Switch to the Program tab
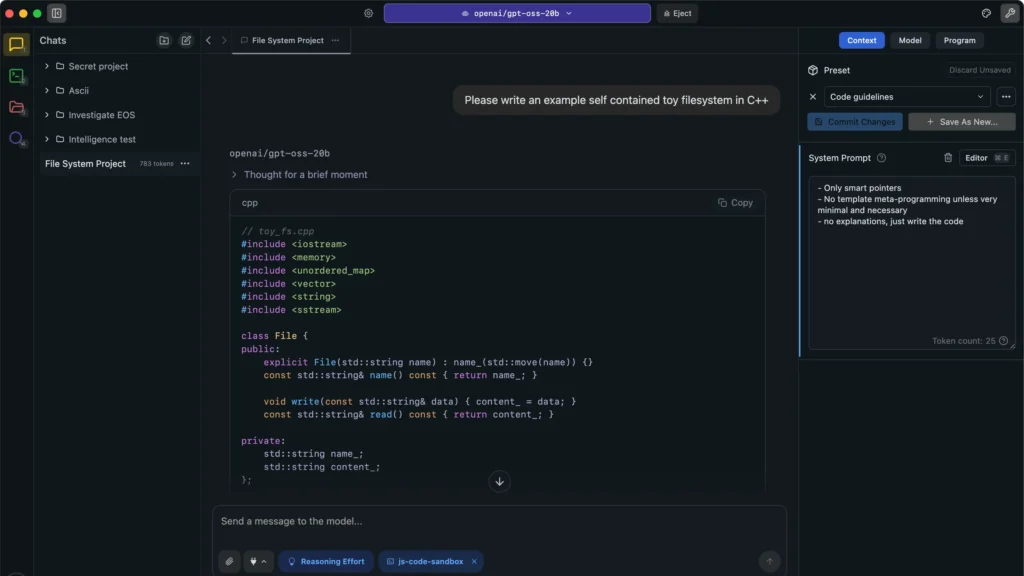The height and width of the screenshot is (576, 1024). (959, 41)
